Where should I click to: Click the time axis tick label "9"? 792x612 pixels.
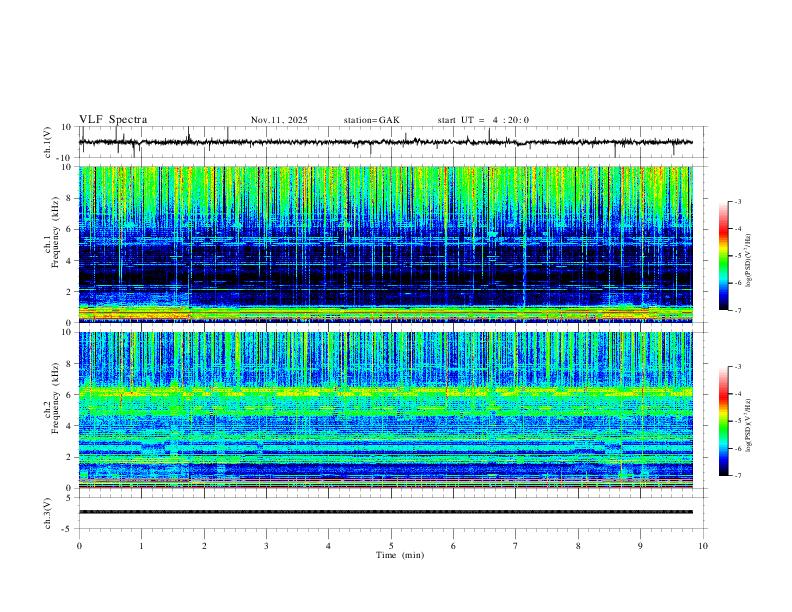coord(640,546)
